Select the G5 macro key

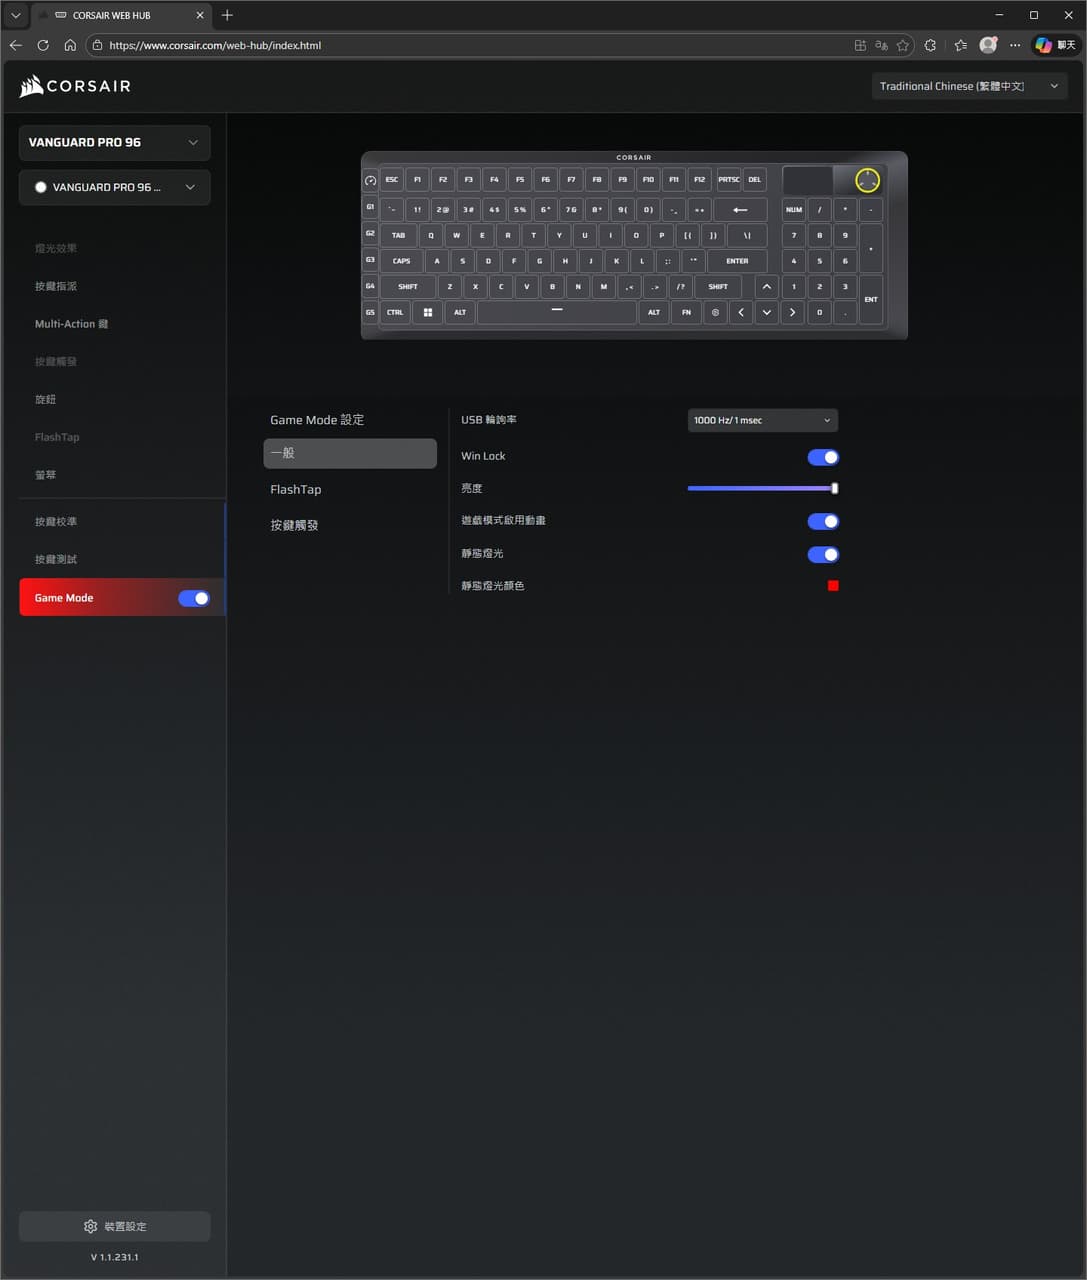tap(370, 312)
